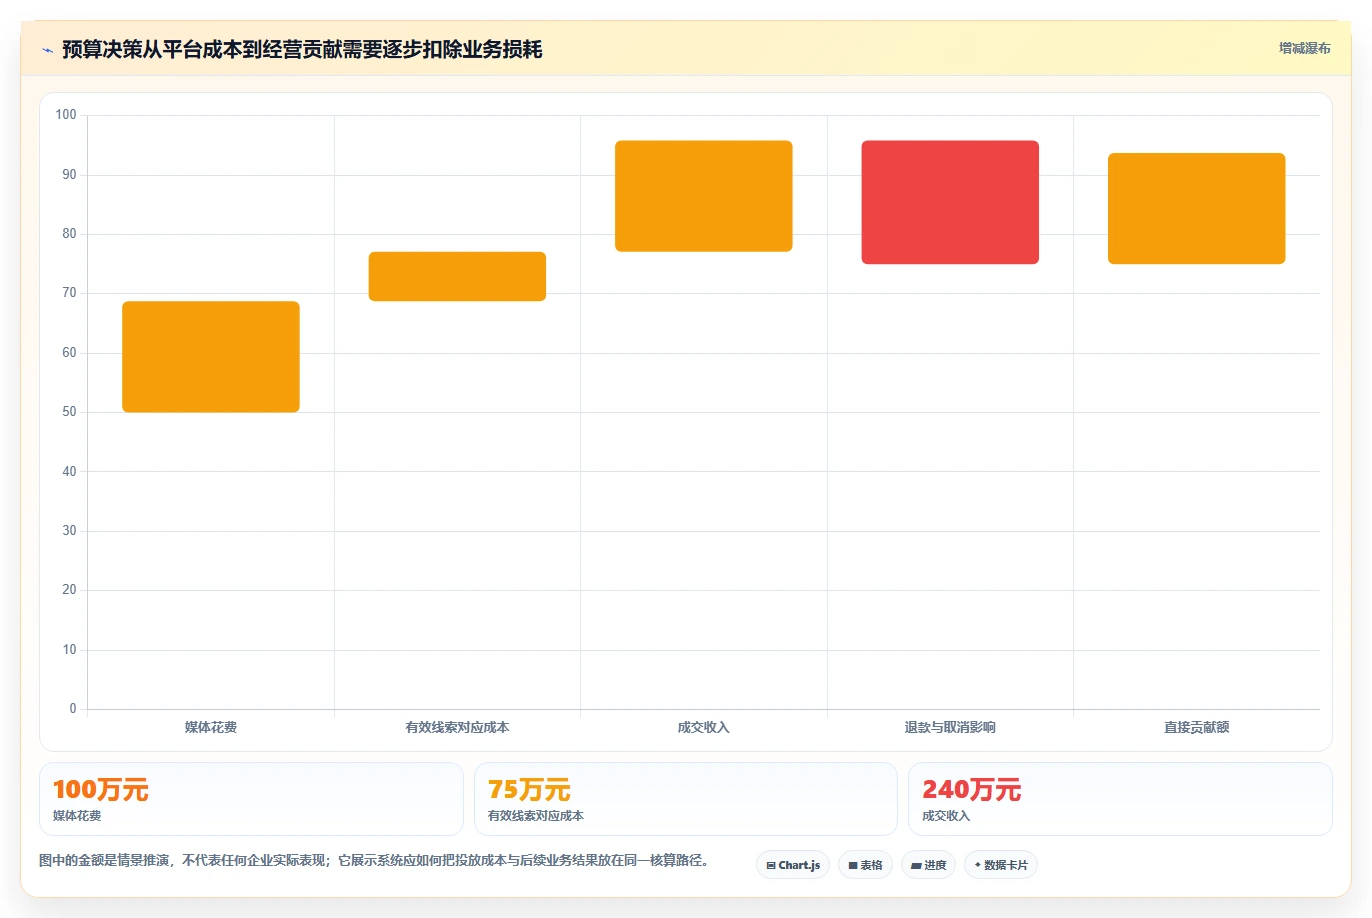This screenshot has width=1372, height=918.
Task: Click the 100万元 value
Action: coord(101,790)
